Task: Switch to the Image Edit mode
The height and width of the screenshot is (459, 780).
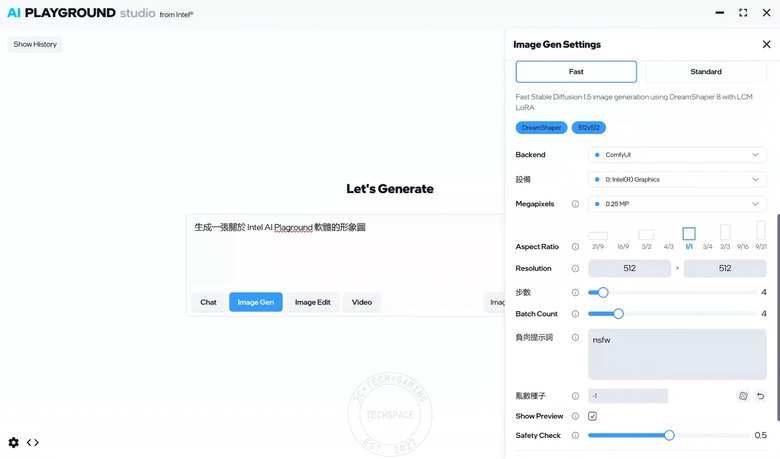Action: (x=312, y=302)
